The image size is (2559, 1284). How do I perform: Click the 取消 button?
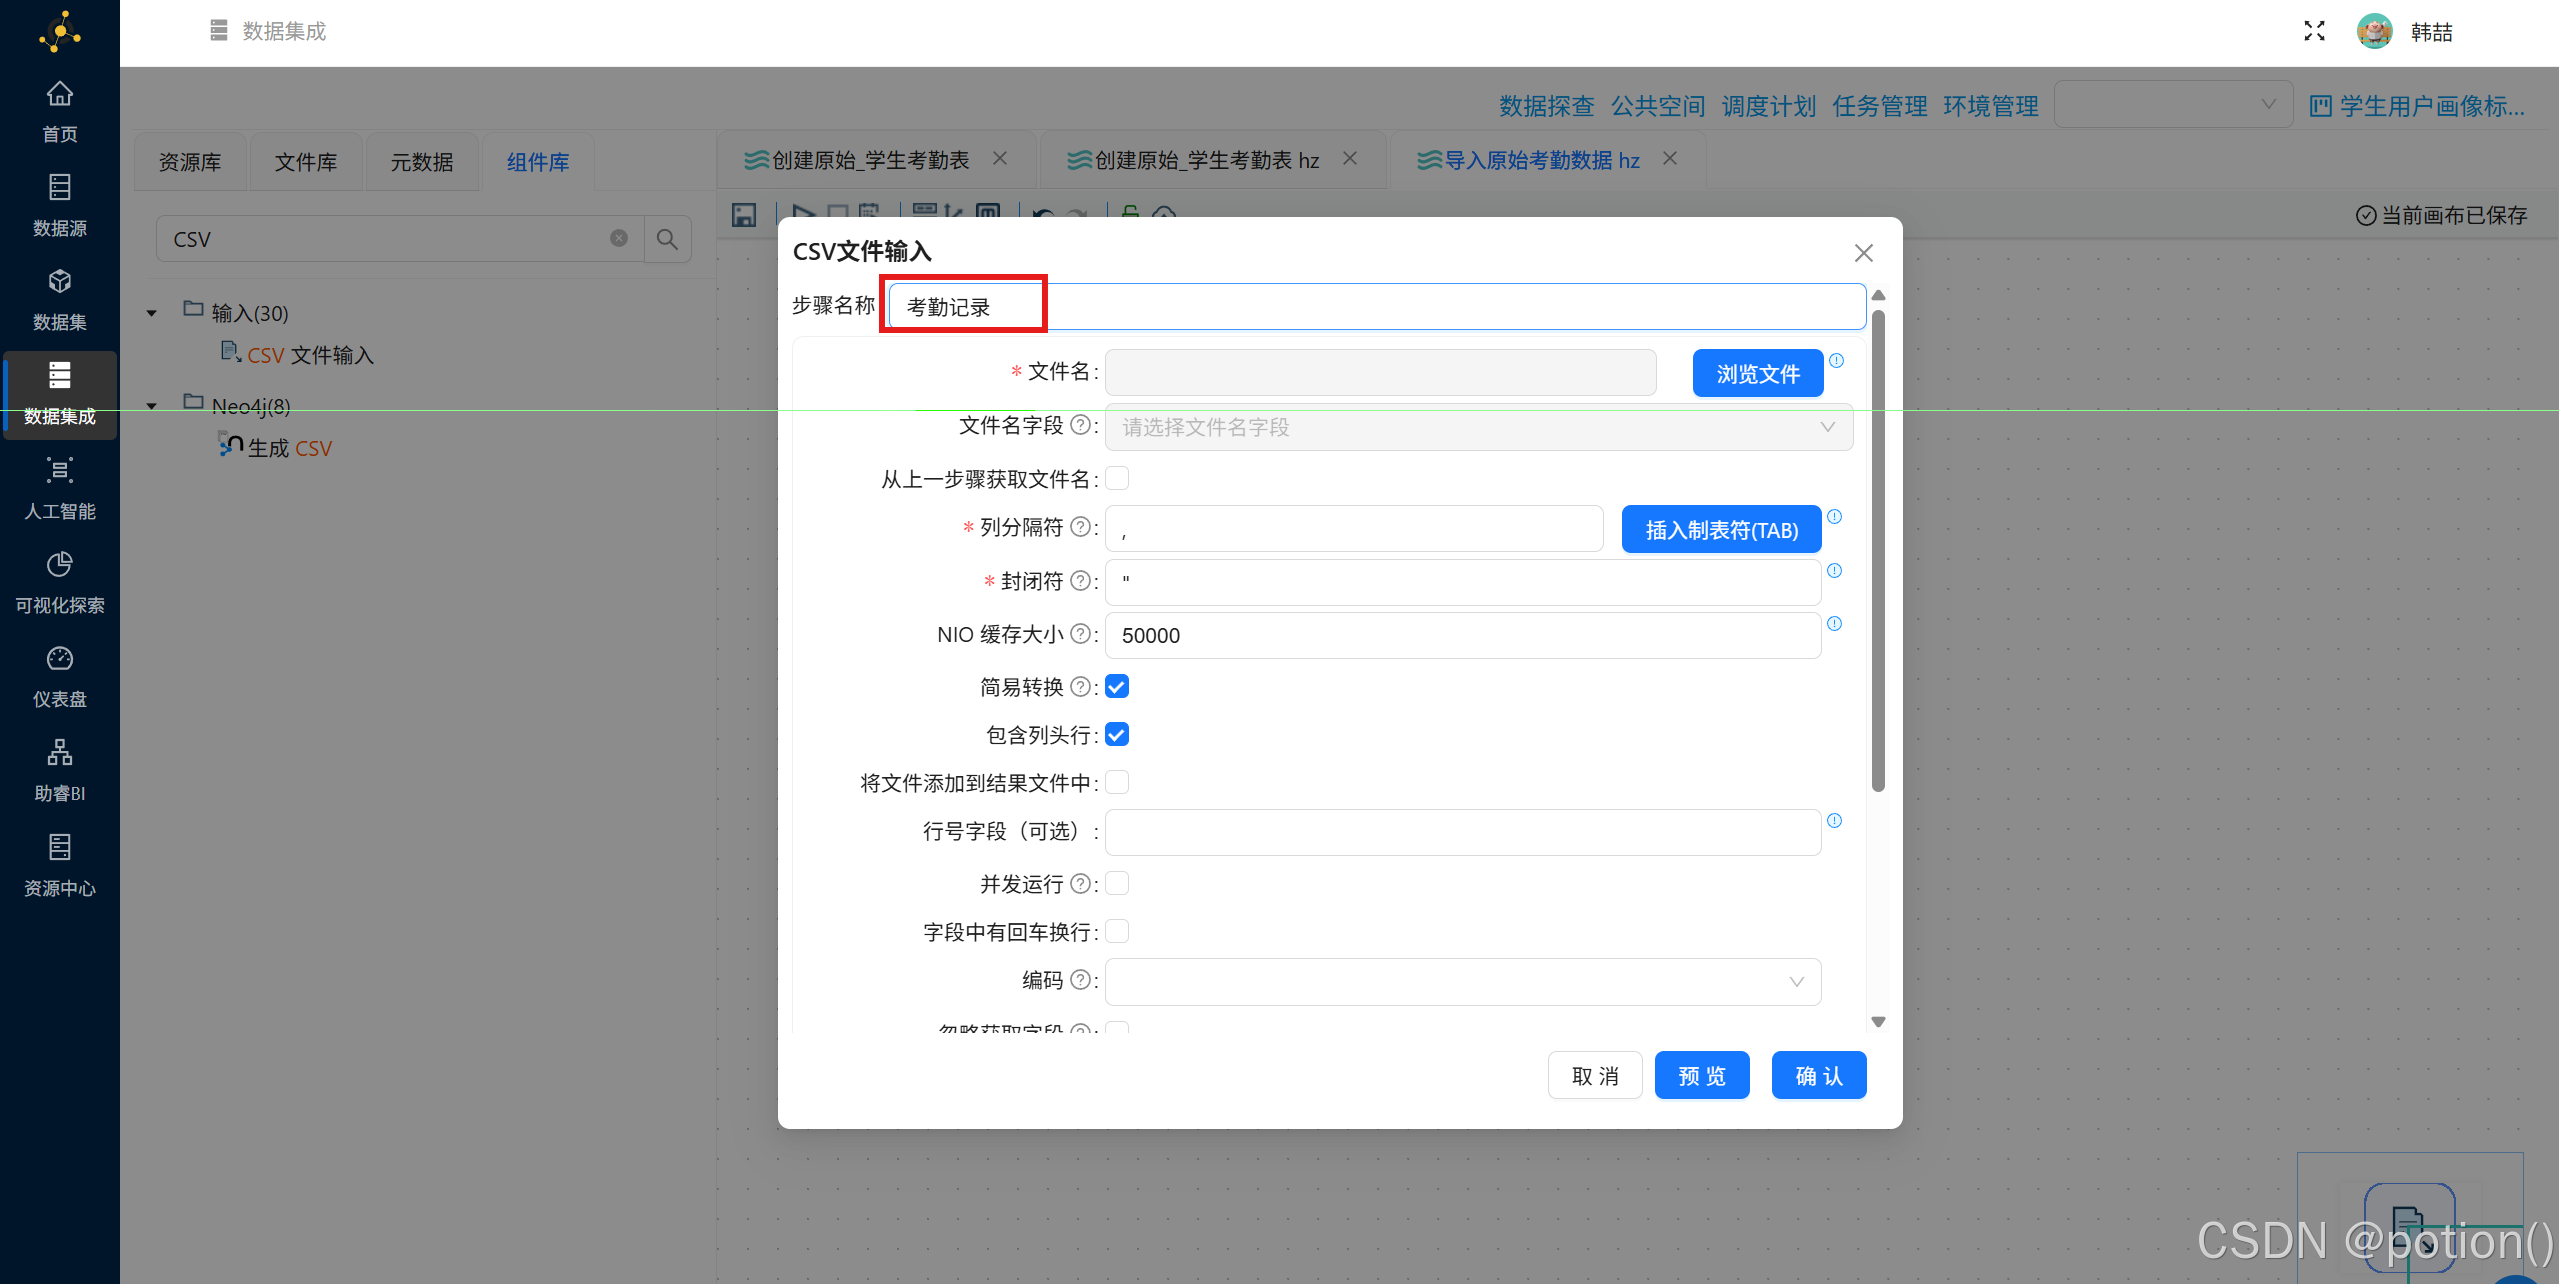point(1595,1075)
